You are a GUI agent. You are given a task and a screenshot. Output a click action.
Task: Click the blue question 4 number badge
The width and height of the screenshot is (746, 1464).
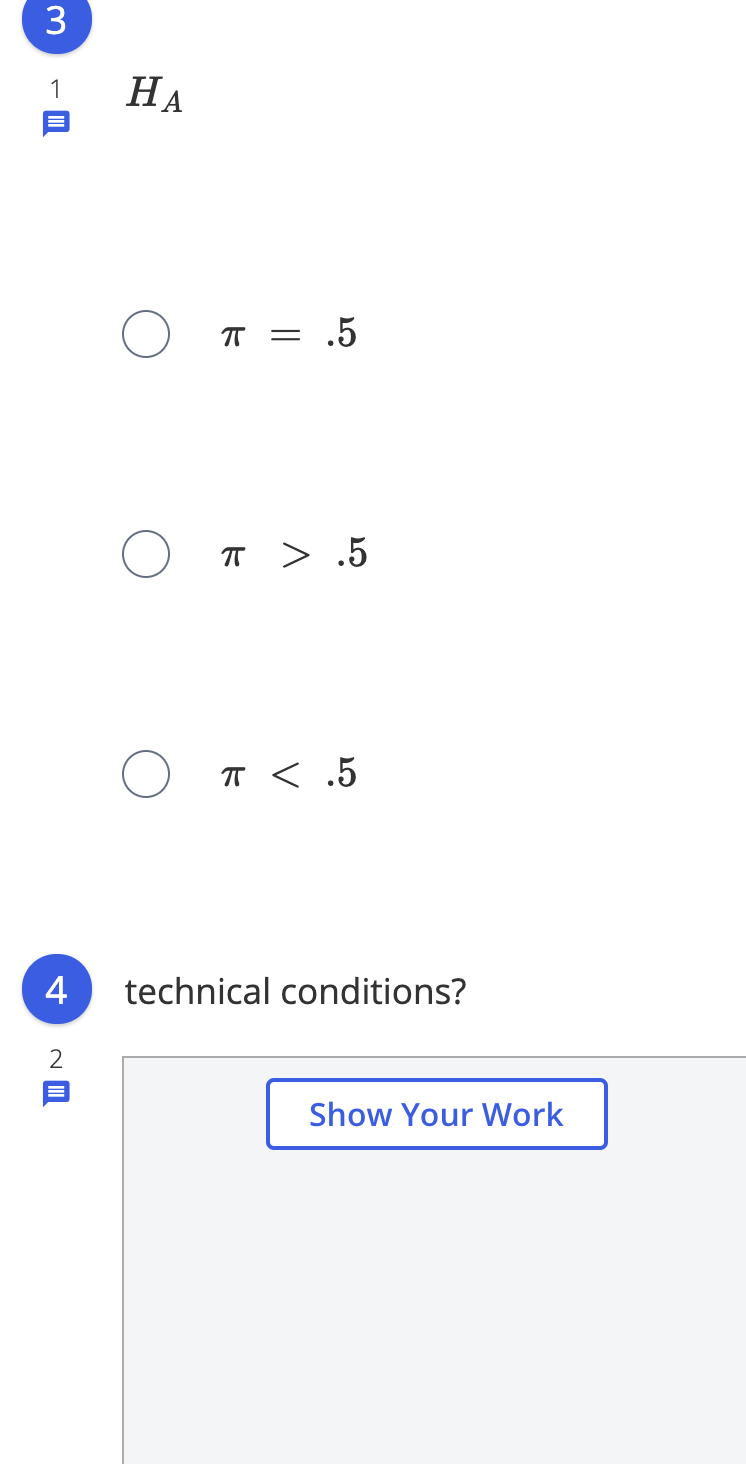[x=56, y=989]
